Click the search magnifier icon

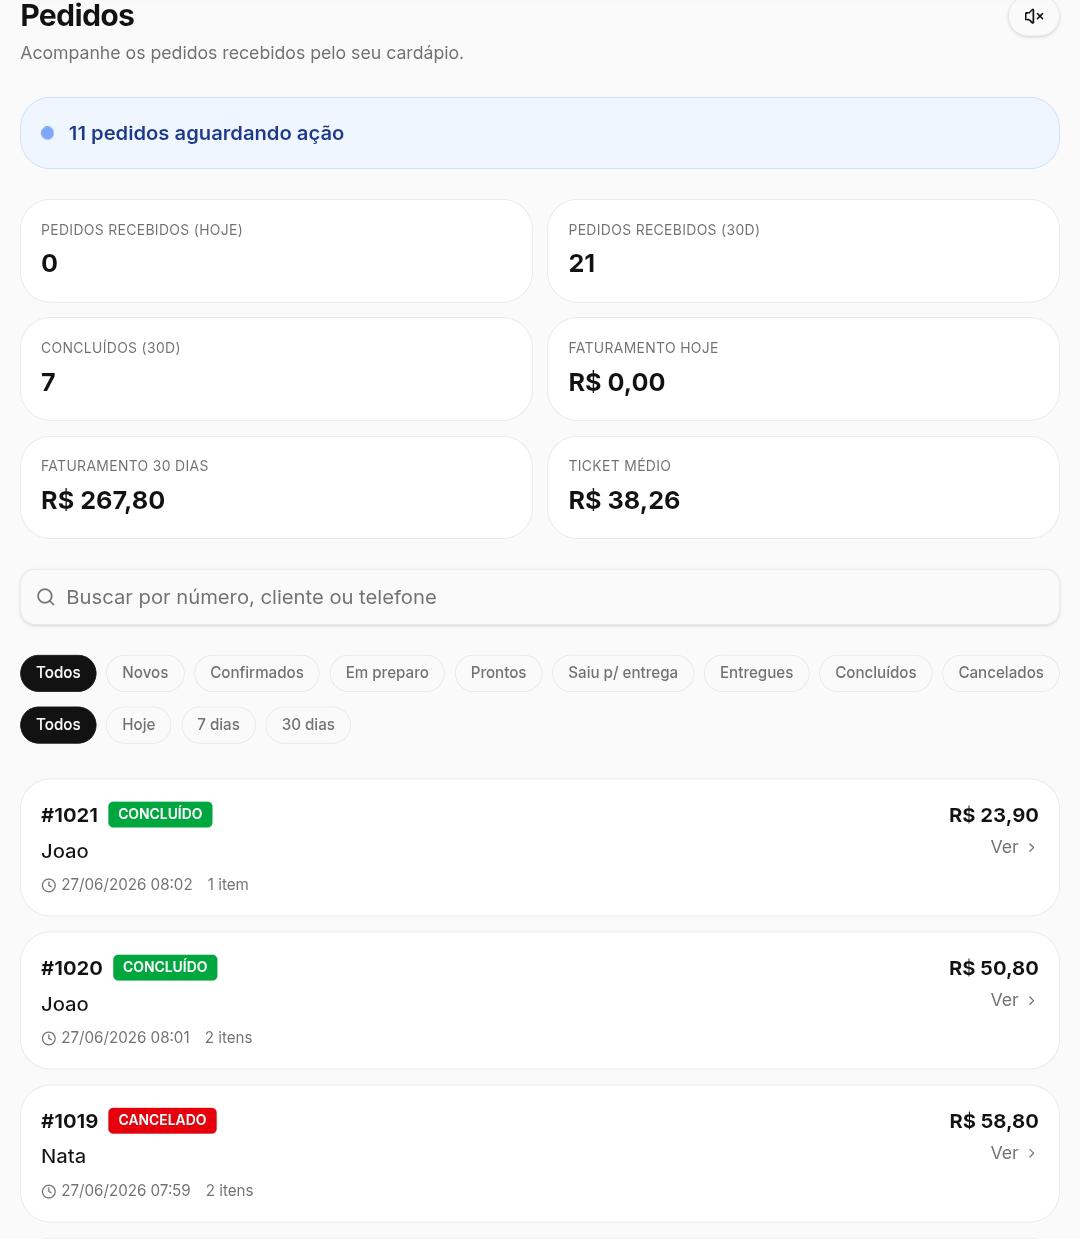[46, 597]
